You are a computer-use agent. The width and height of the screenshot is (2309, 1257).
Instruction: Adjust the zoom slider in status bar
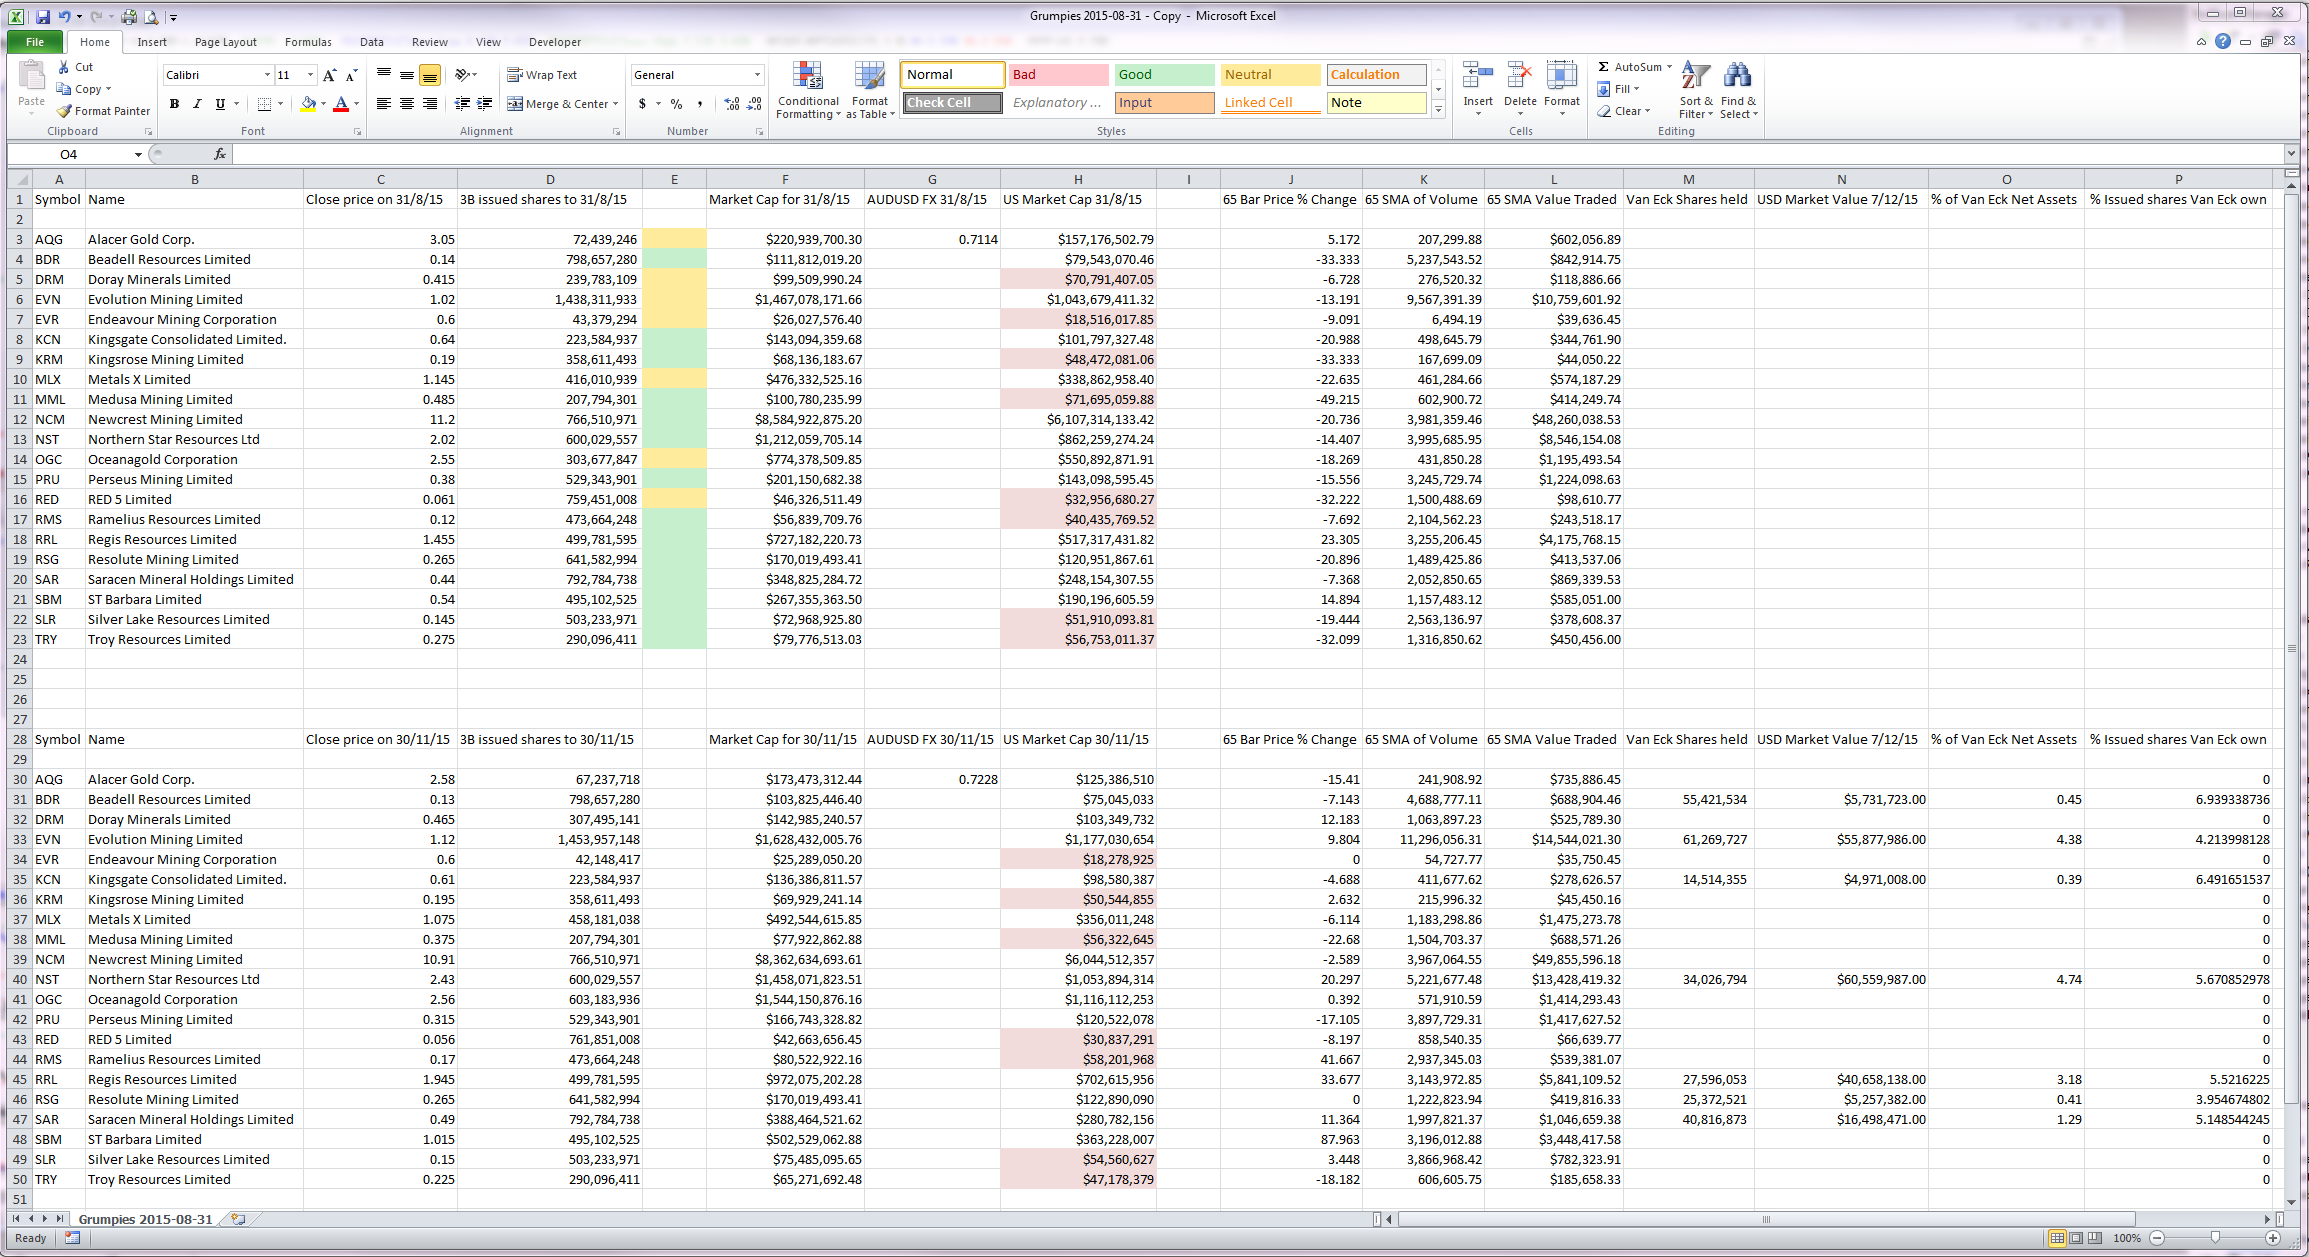pos(2215,1238)
